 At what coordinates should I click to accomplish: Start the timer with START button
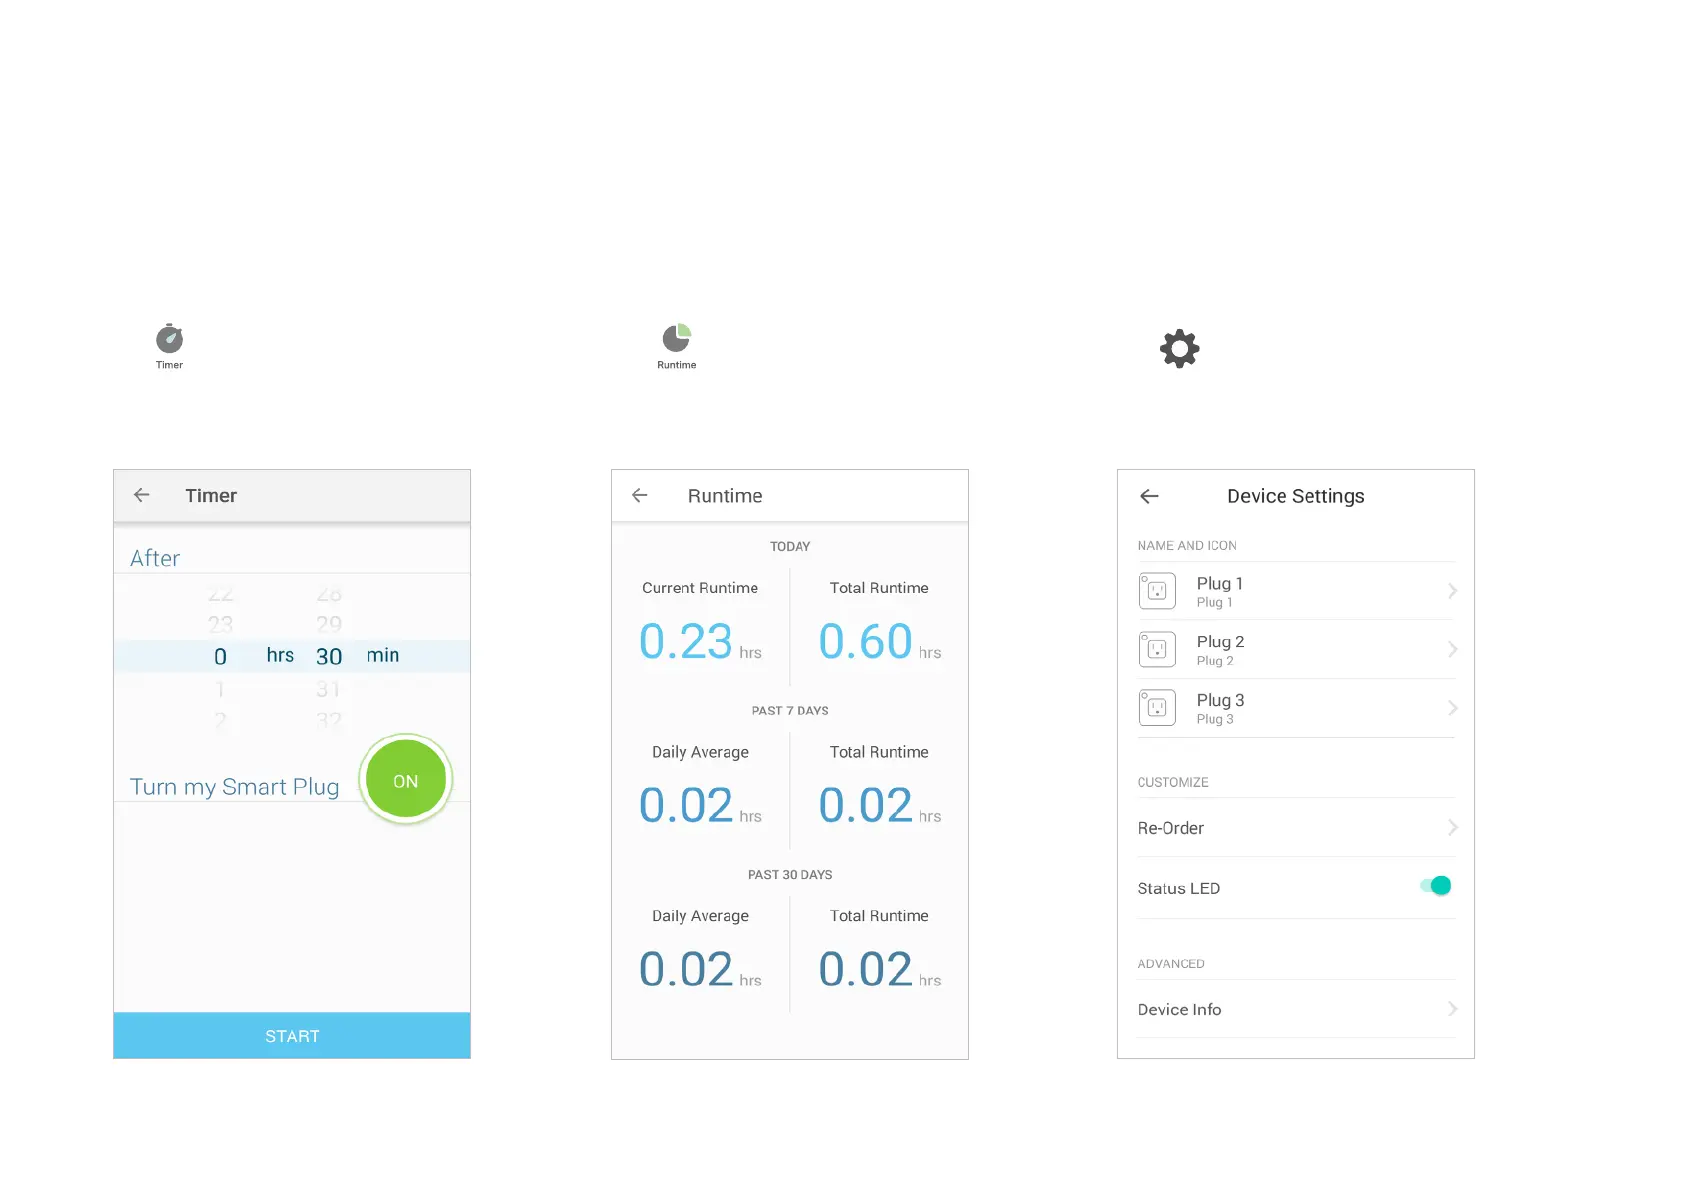coord(292,1036)
